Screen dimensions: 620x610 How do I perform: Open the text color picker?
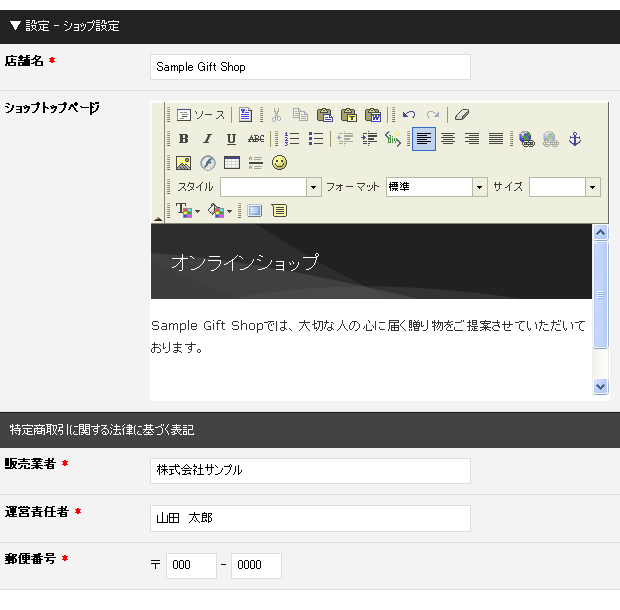tap(188, 210)
